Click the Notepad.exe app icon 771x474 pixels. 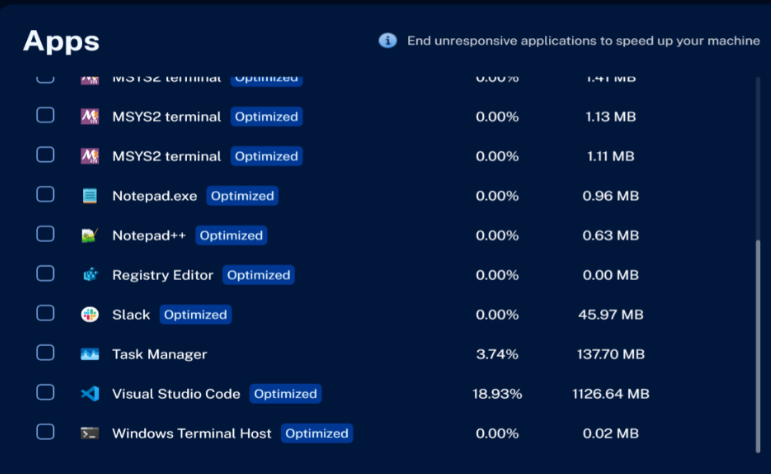89,196
